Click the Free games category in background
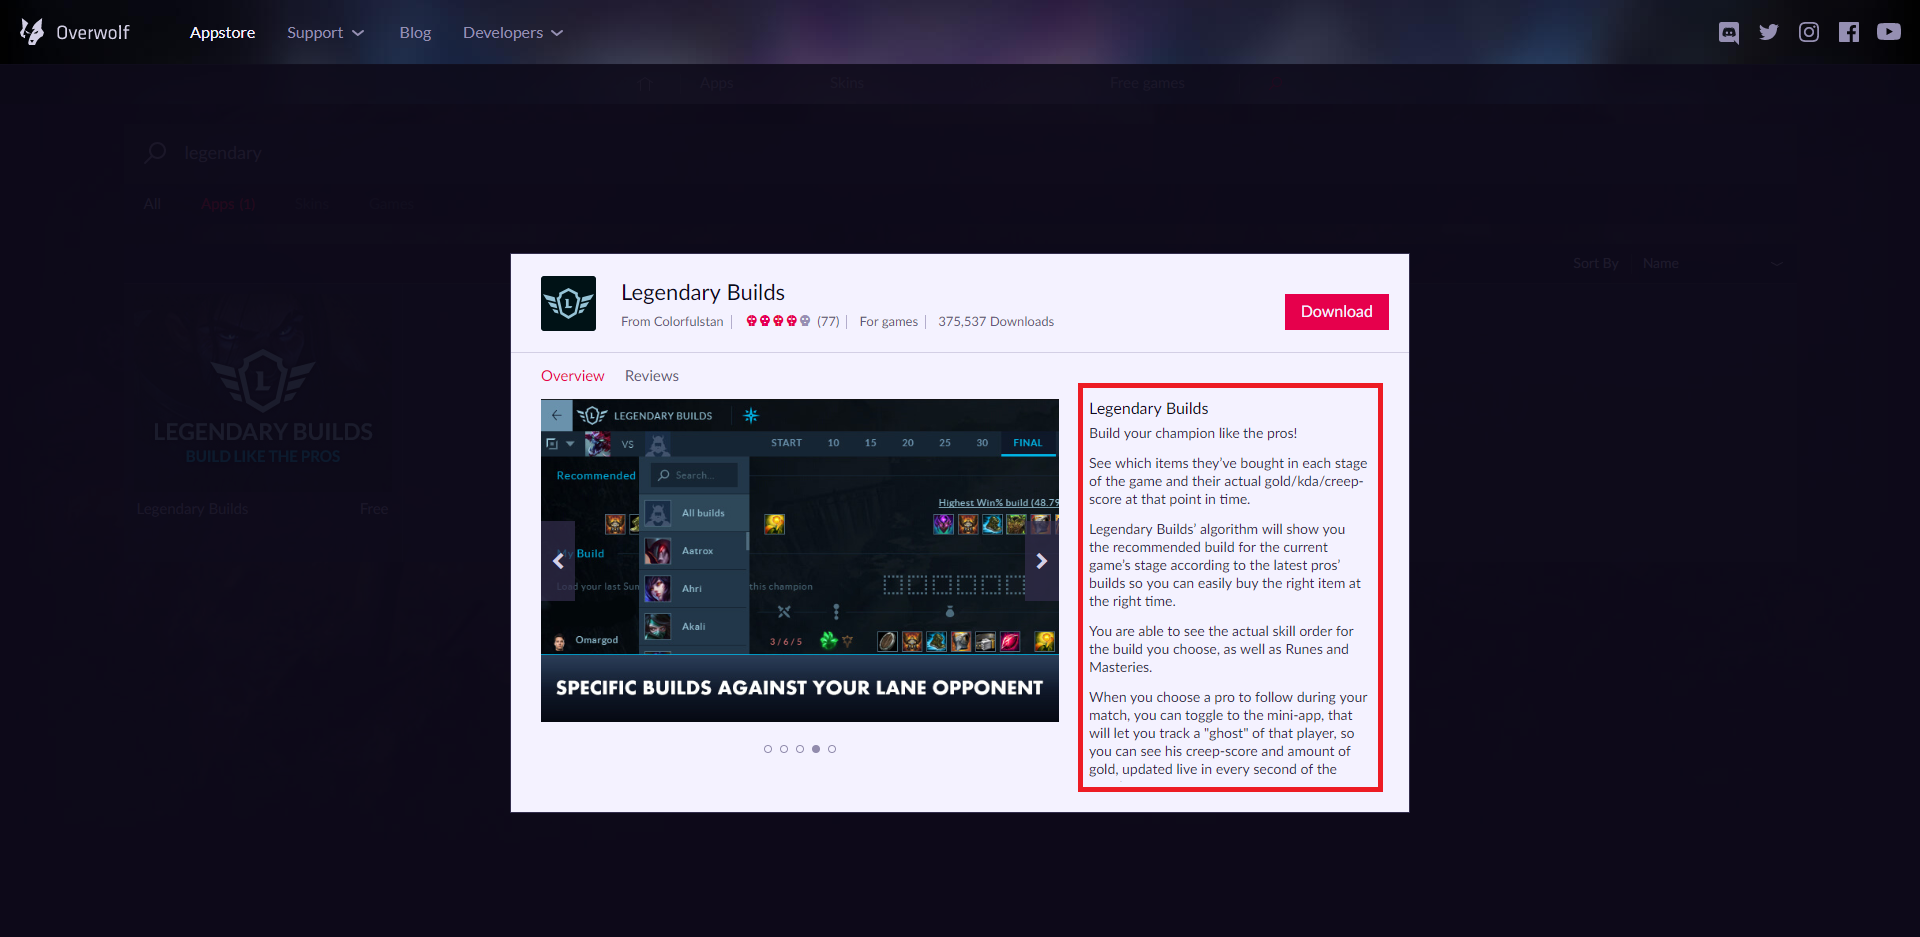Screen dimensions: 1920x937 point(1147,83)
